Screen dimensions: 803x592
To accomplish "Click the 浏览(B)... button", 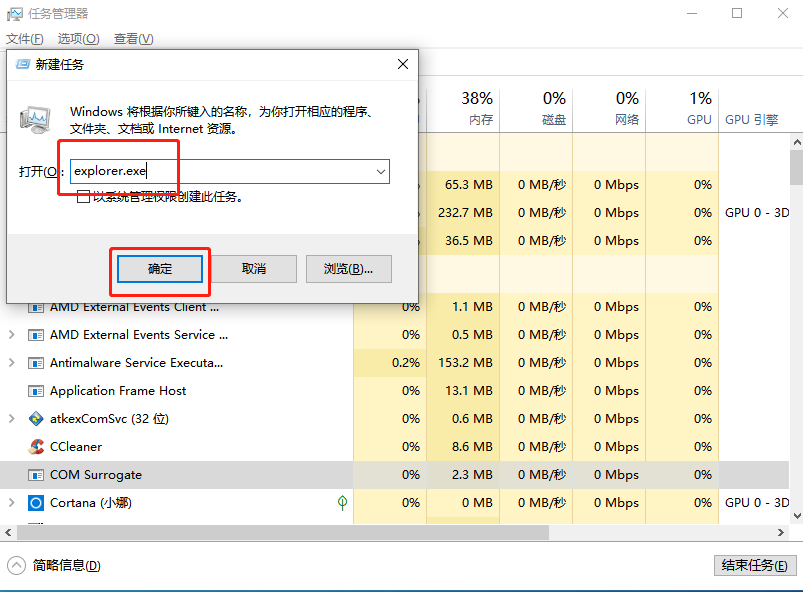I will point(348,269).
